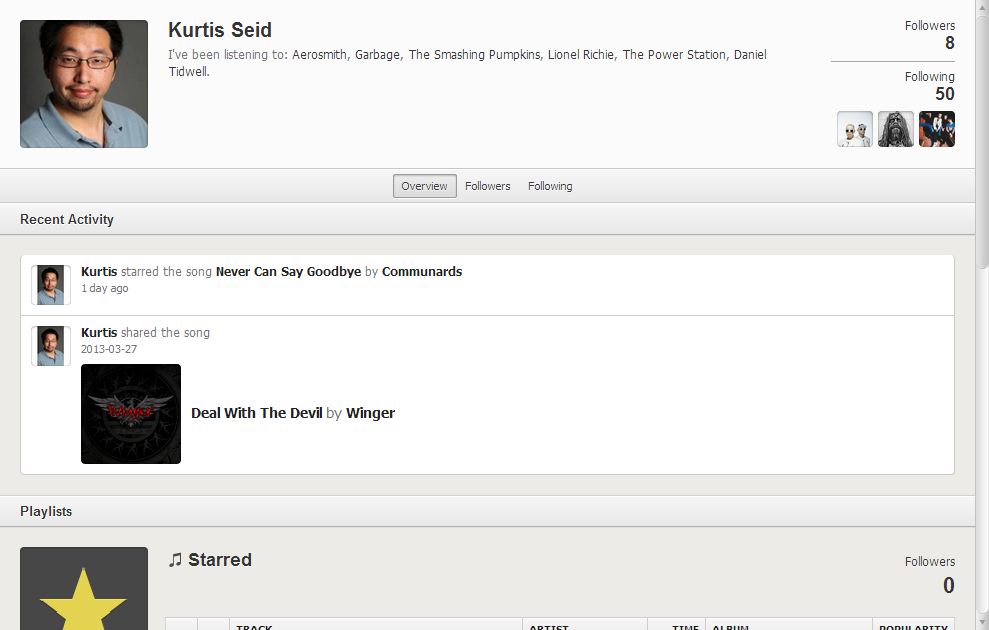Open the second followed-artist thumbnail
The height and width of the screenshot is (630, 989).
point(896,129)
